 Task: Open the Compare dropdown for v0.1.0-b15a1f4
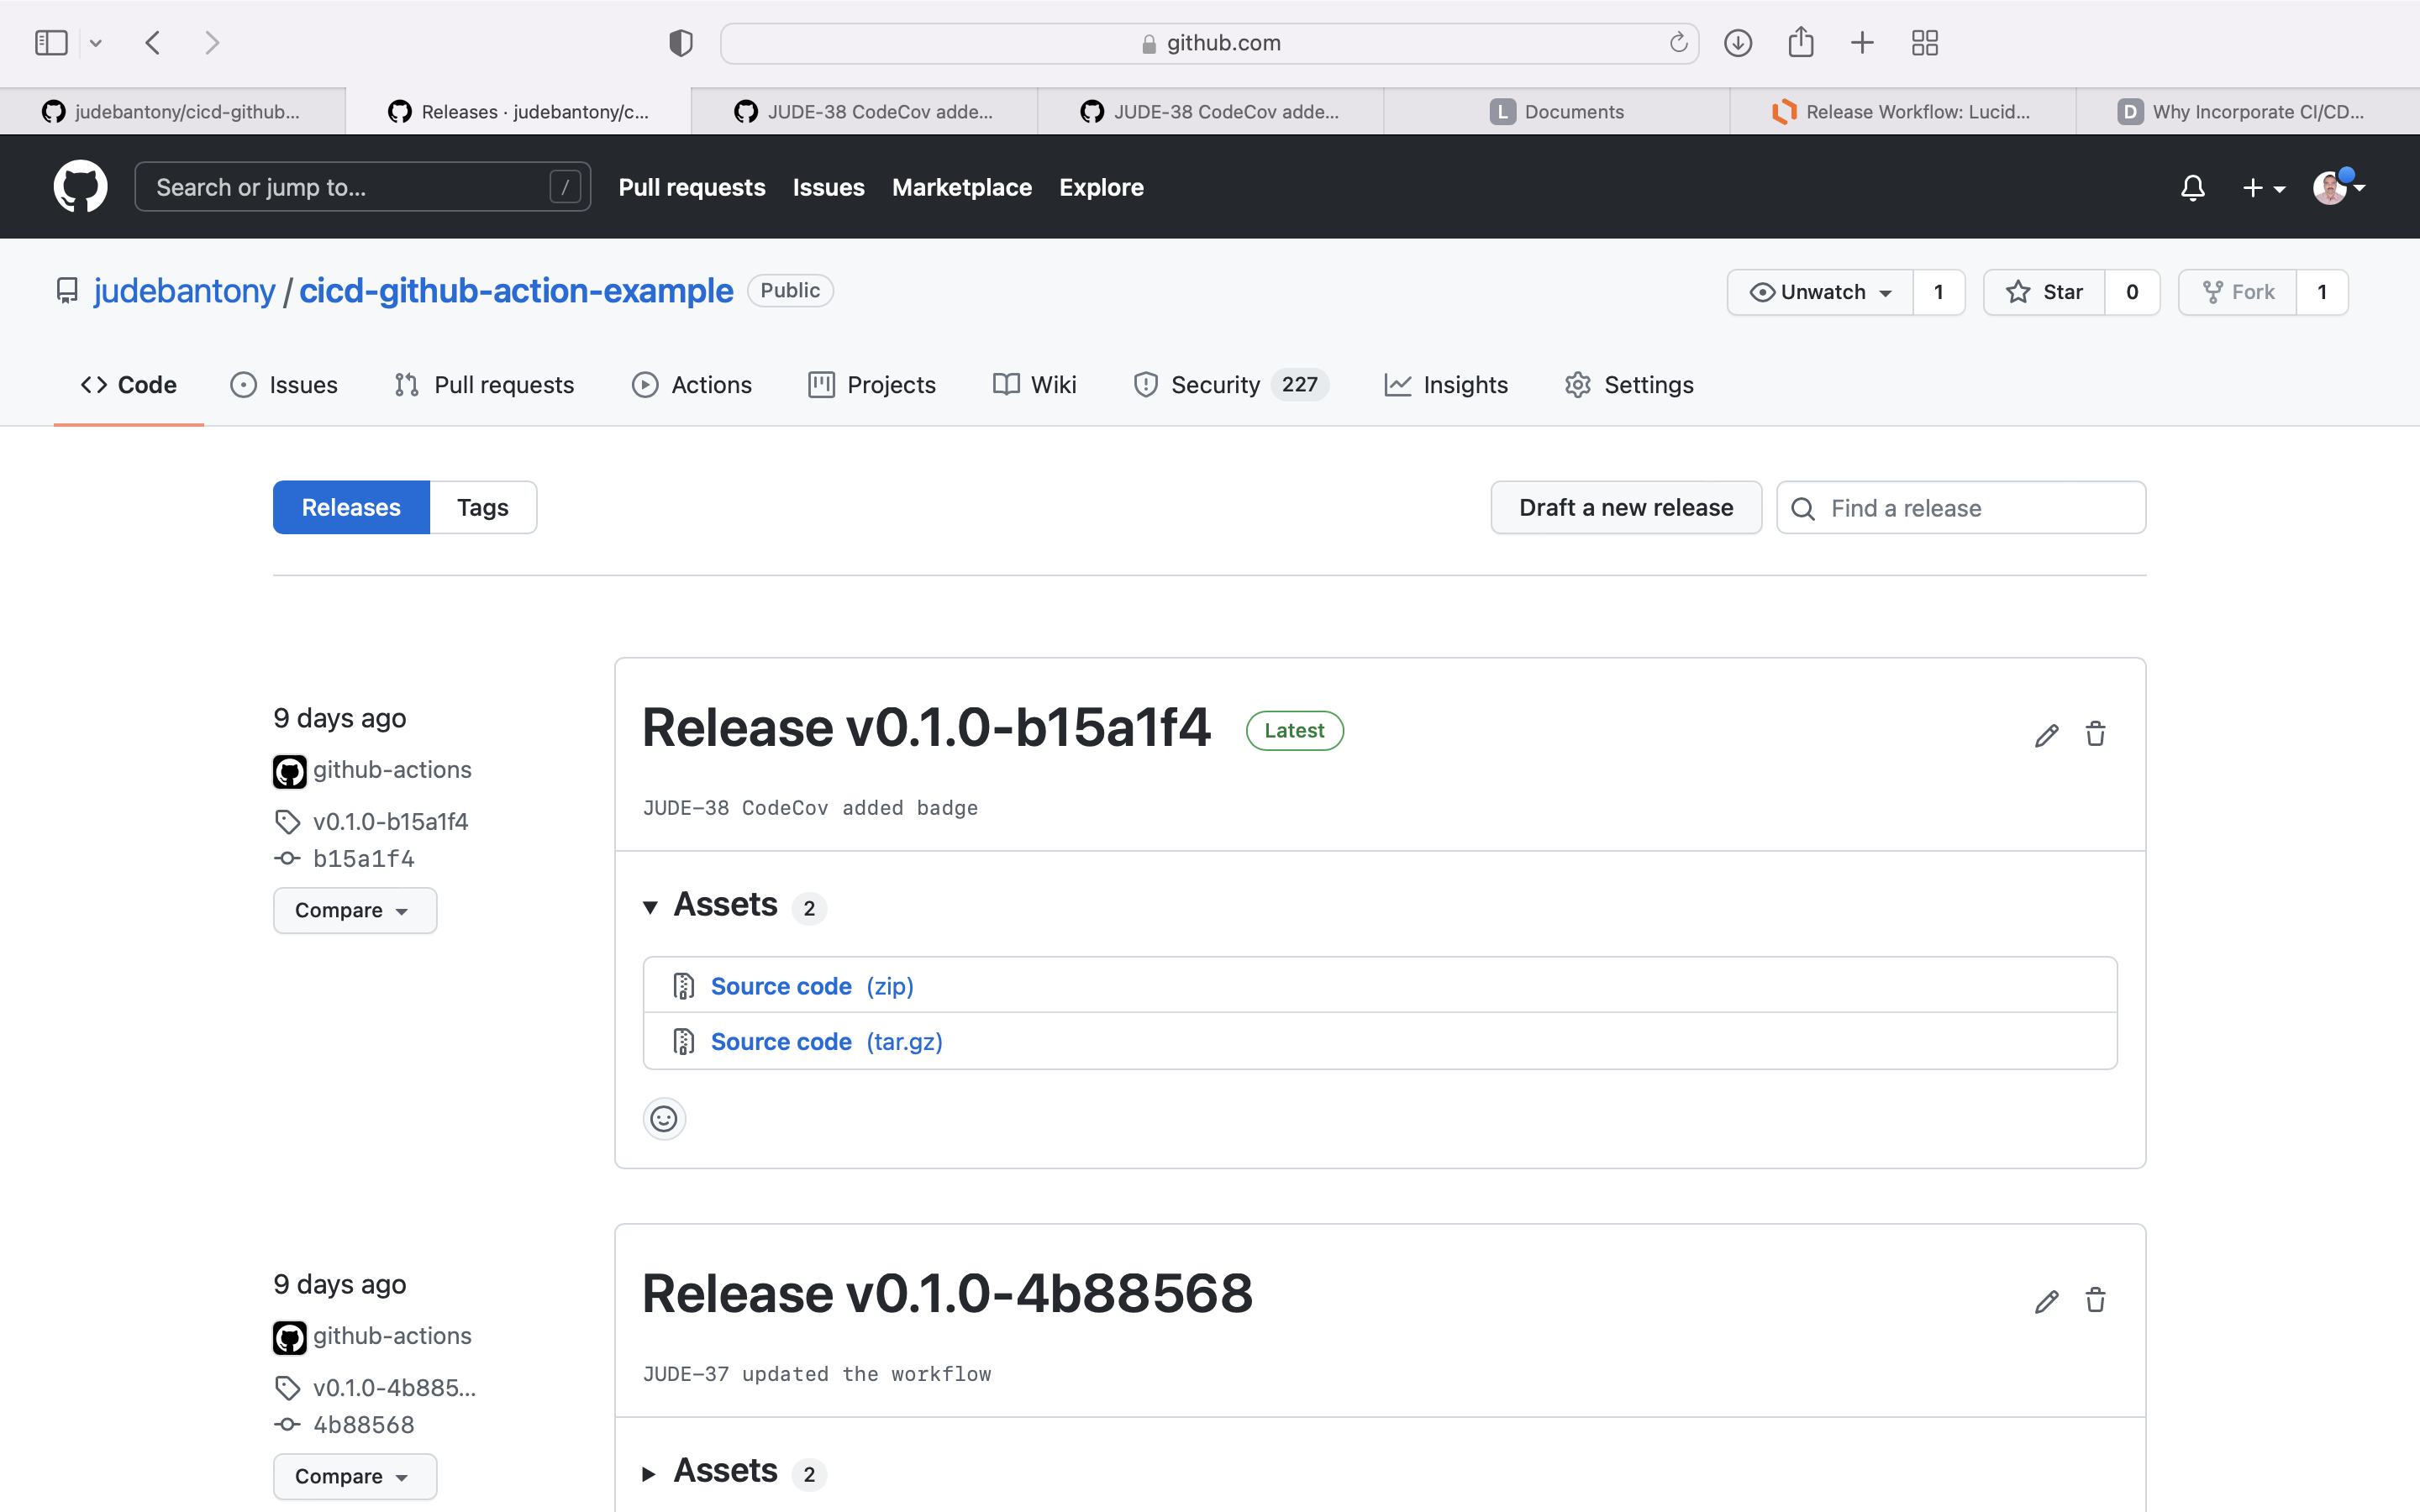tap(354, 910)
